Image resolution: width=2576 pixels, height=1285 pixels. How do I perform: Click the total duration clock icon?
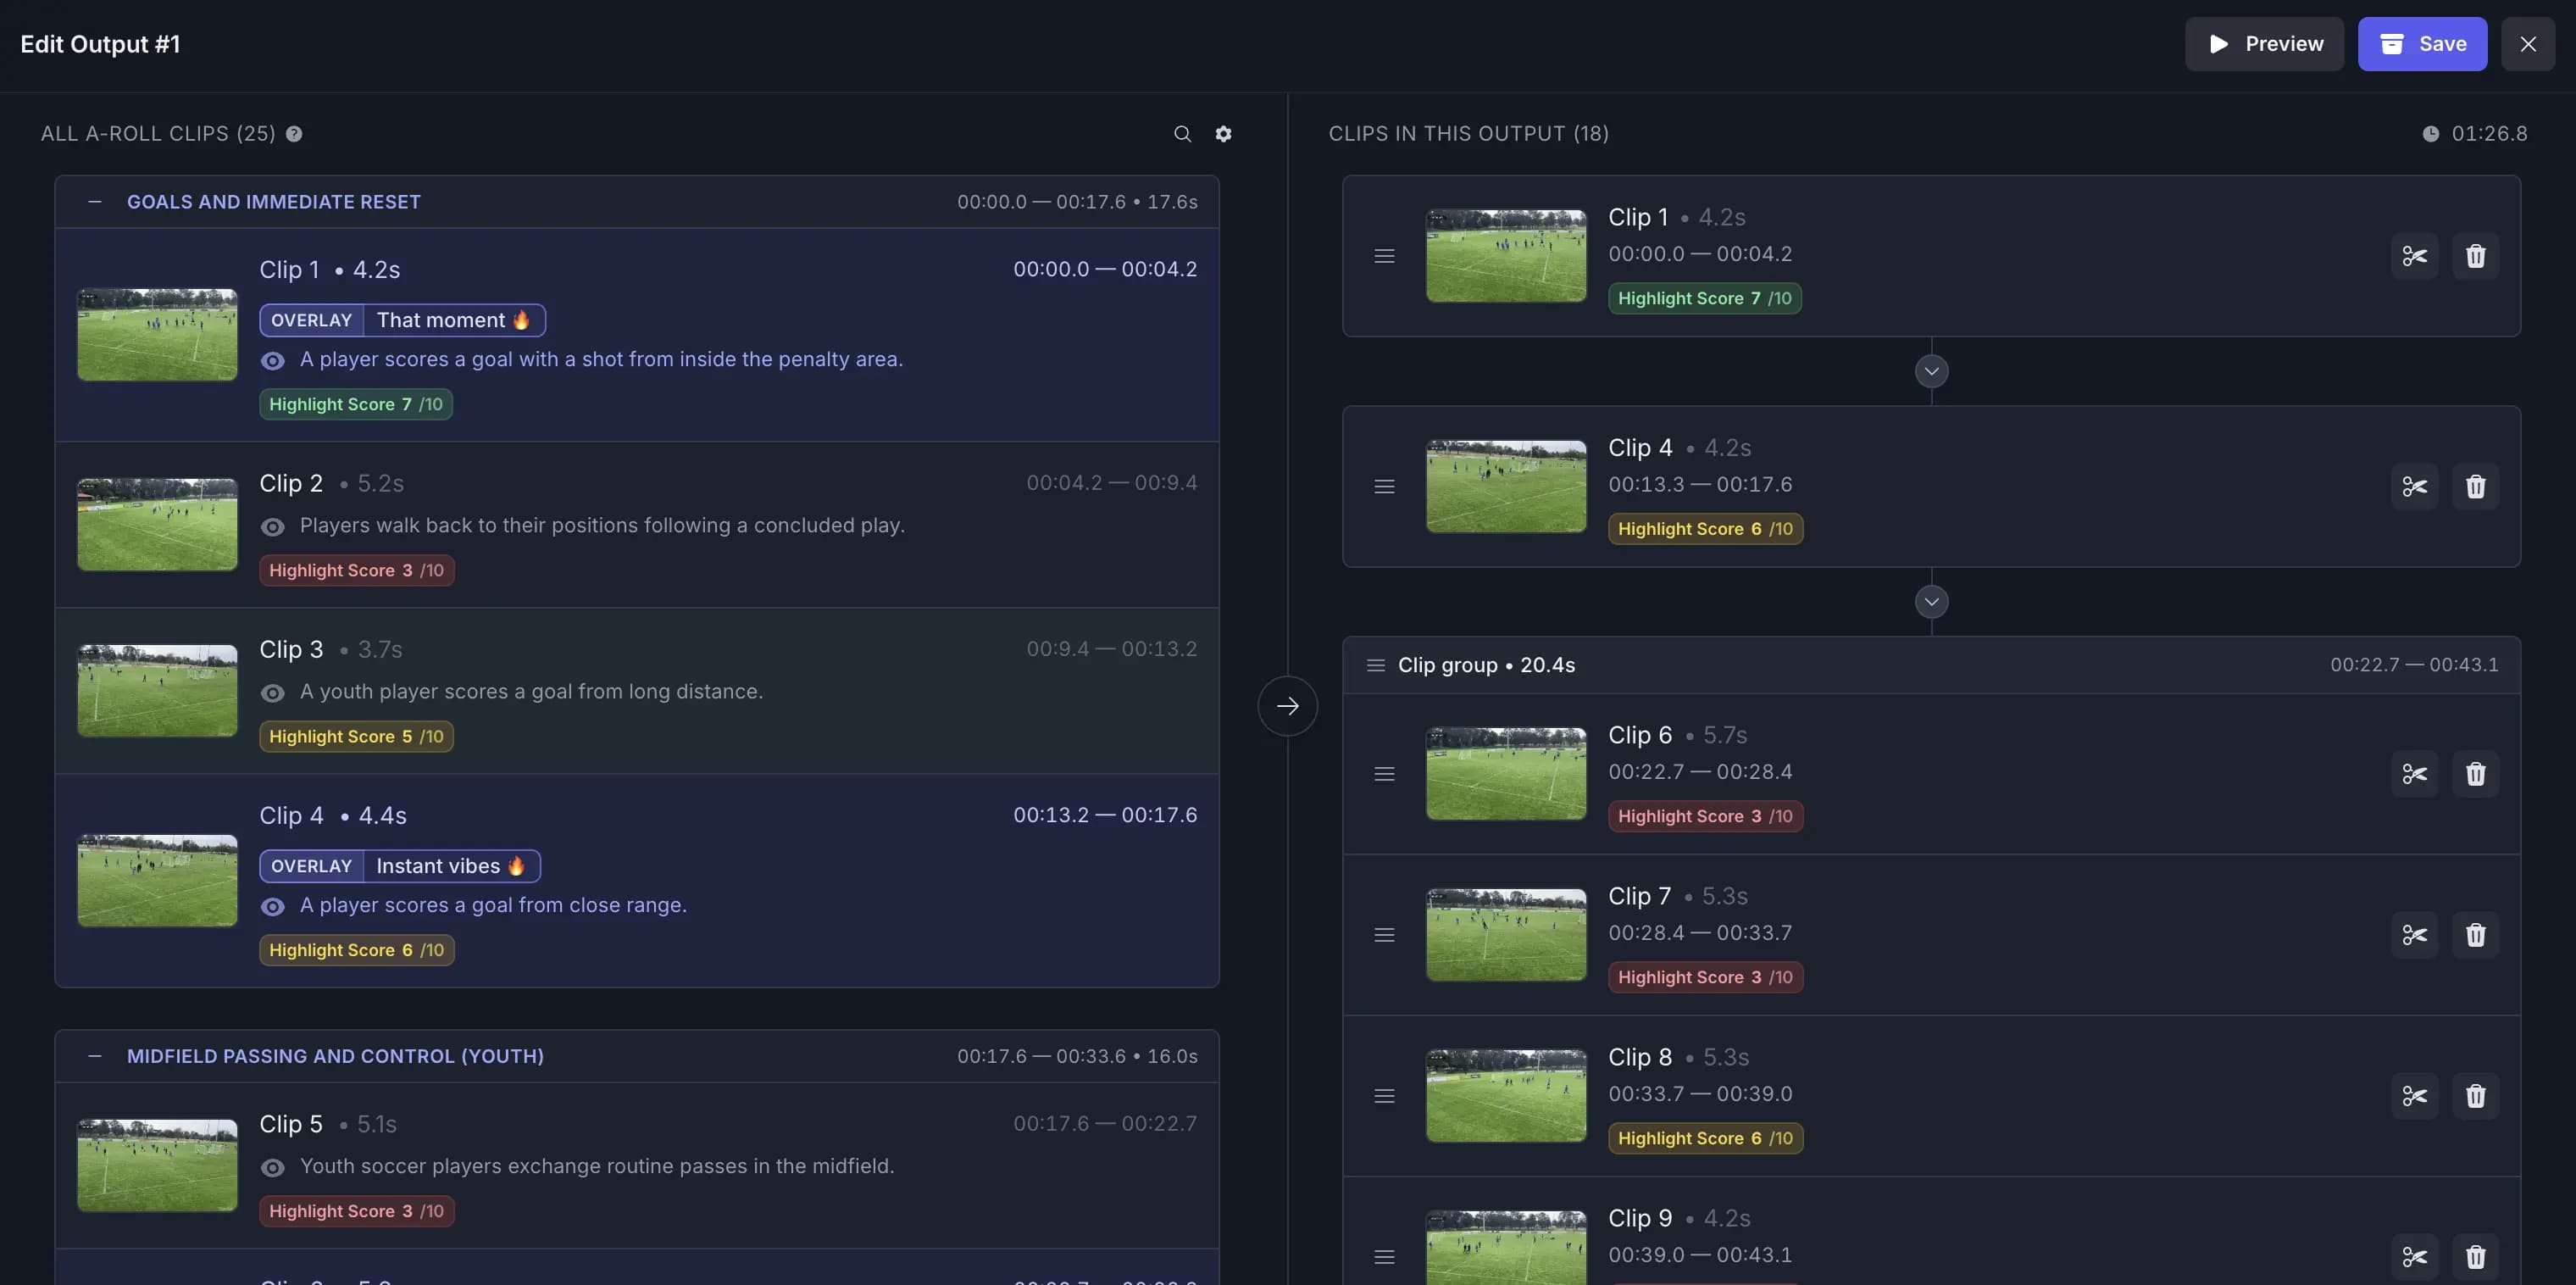[2430, 134]
